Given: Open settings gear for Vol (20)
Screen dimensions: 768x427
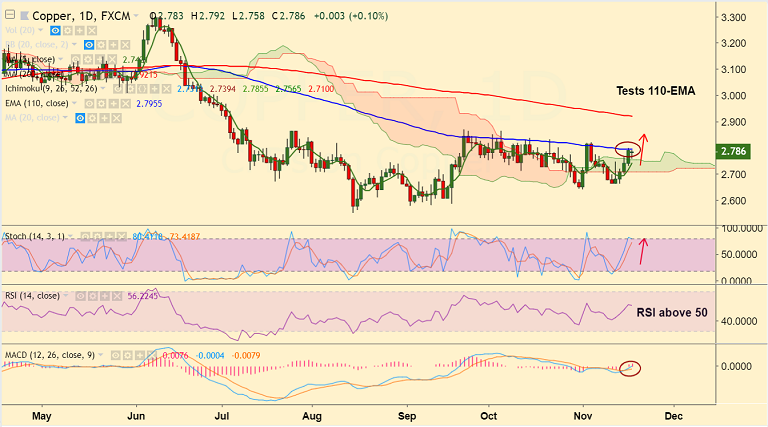Looking at the screenshot, I should pos(68,31).
